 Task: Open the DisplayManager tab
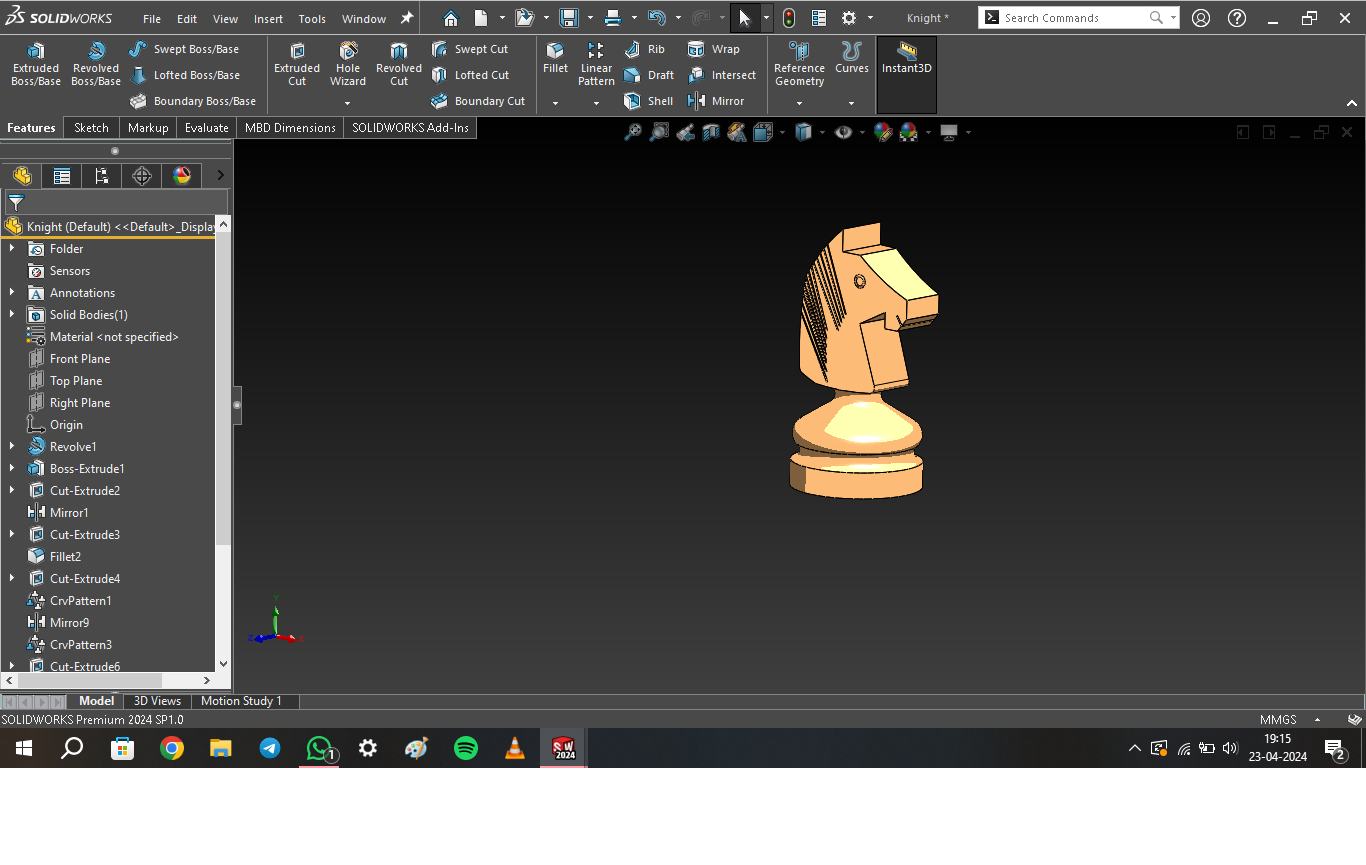click(182, 176)
